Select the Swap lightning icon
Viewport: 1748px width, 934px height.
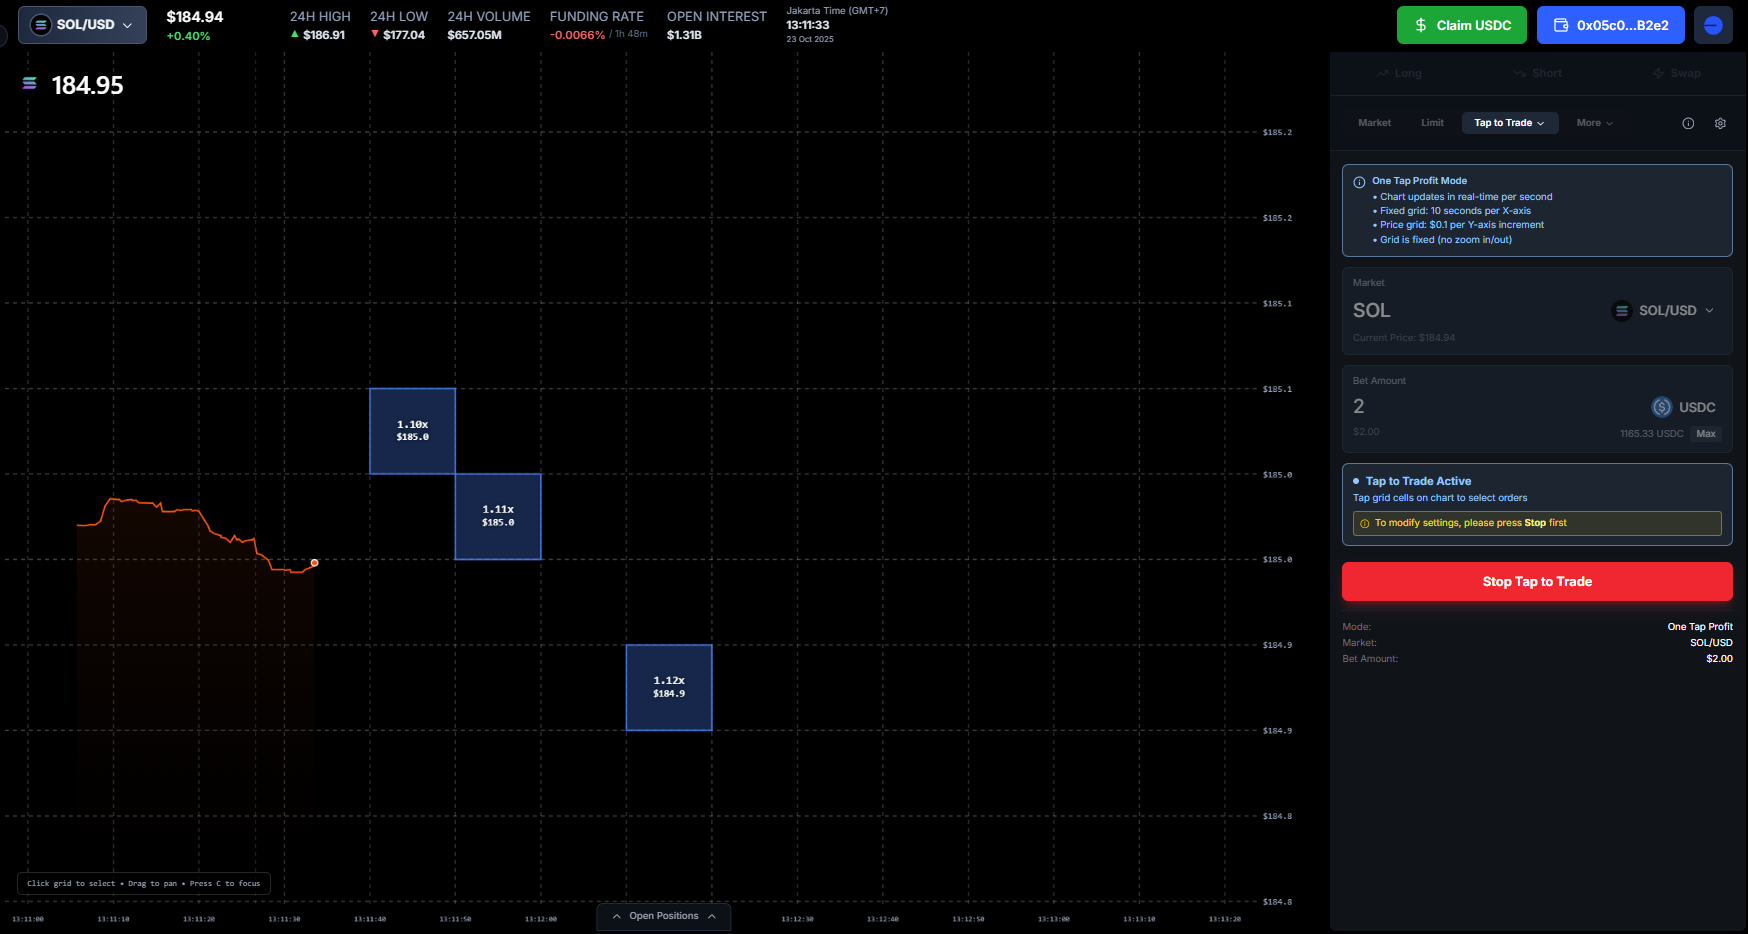(x=1658, y=73)
